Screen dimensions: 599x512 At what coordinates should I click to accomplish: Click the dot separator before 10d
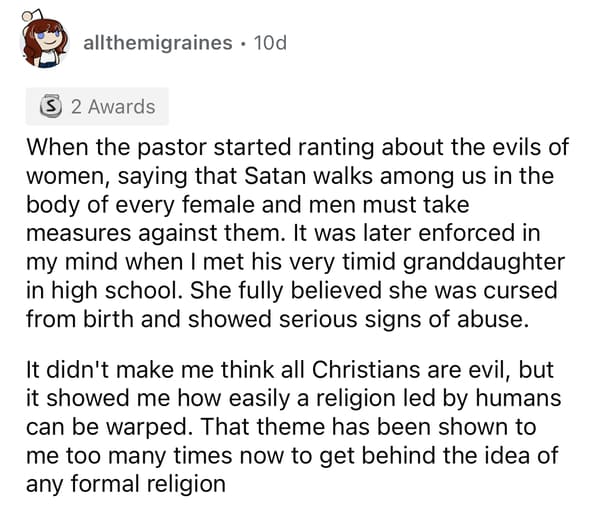(243, 43)
